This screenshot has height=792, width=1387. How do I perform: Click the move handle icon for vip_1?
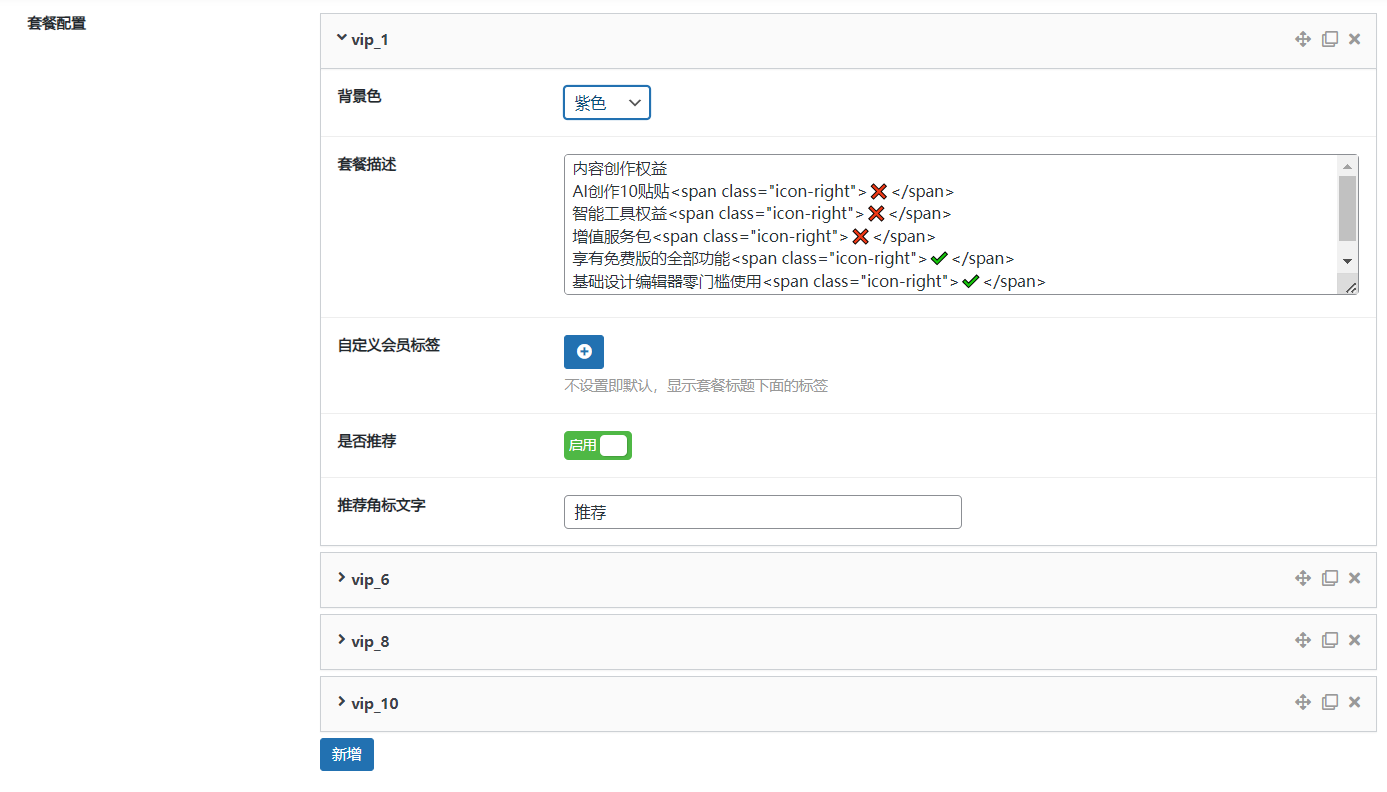[1302, 39]
